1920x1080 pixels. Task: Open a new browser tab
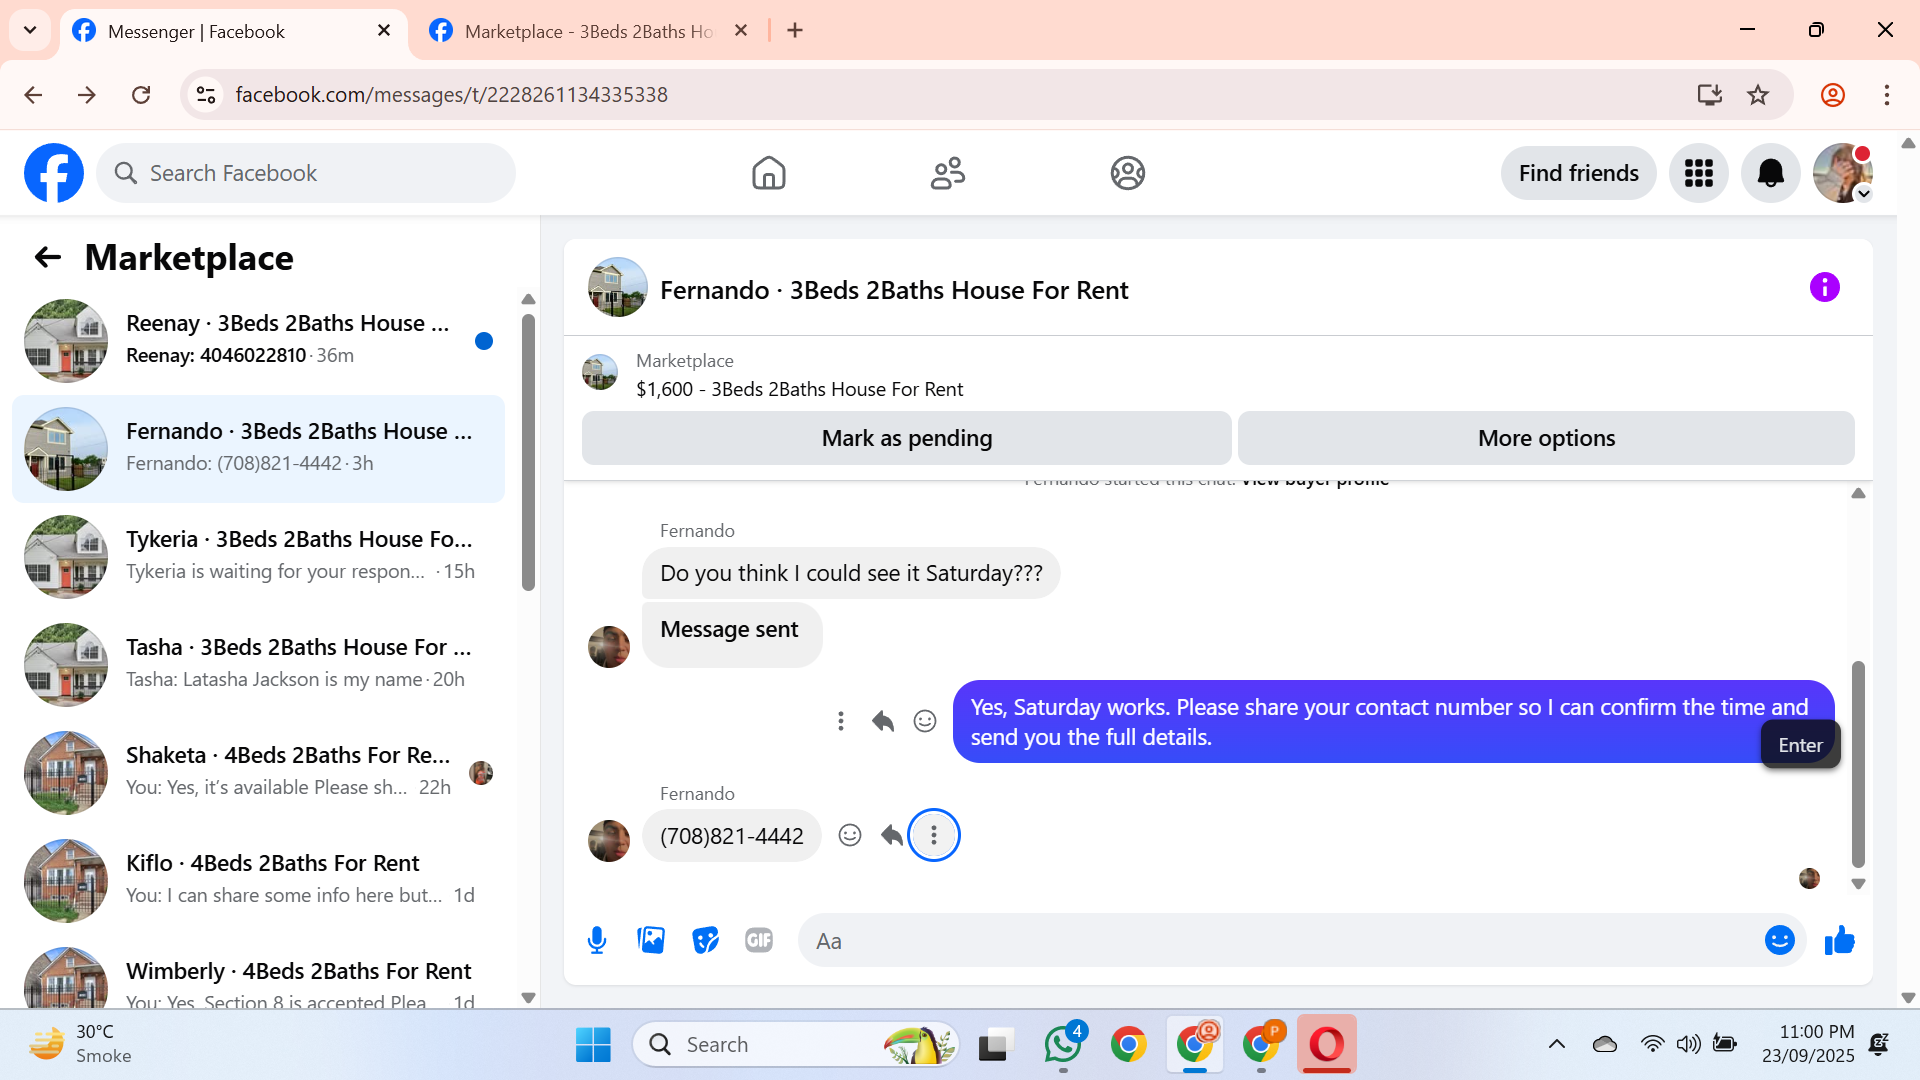pos(795,31)
